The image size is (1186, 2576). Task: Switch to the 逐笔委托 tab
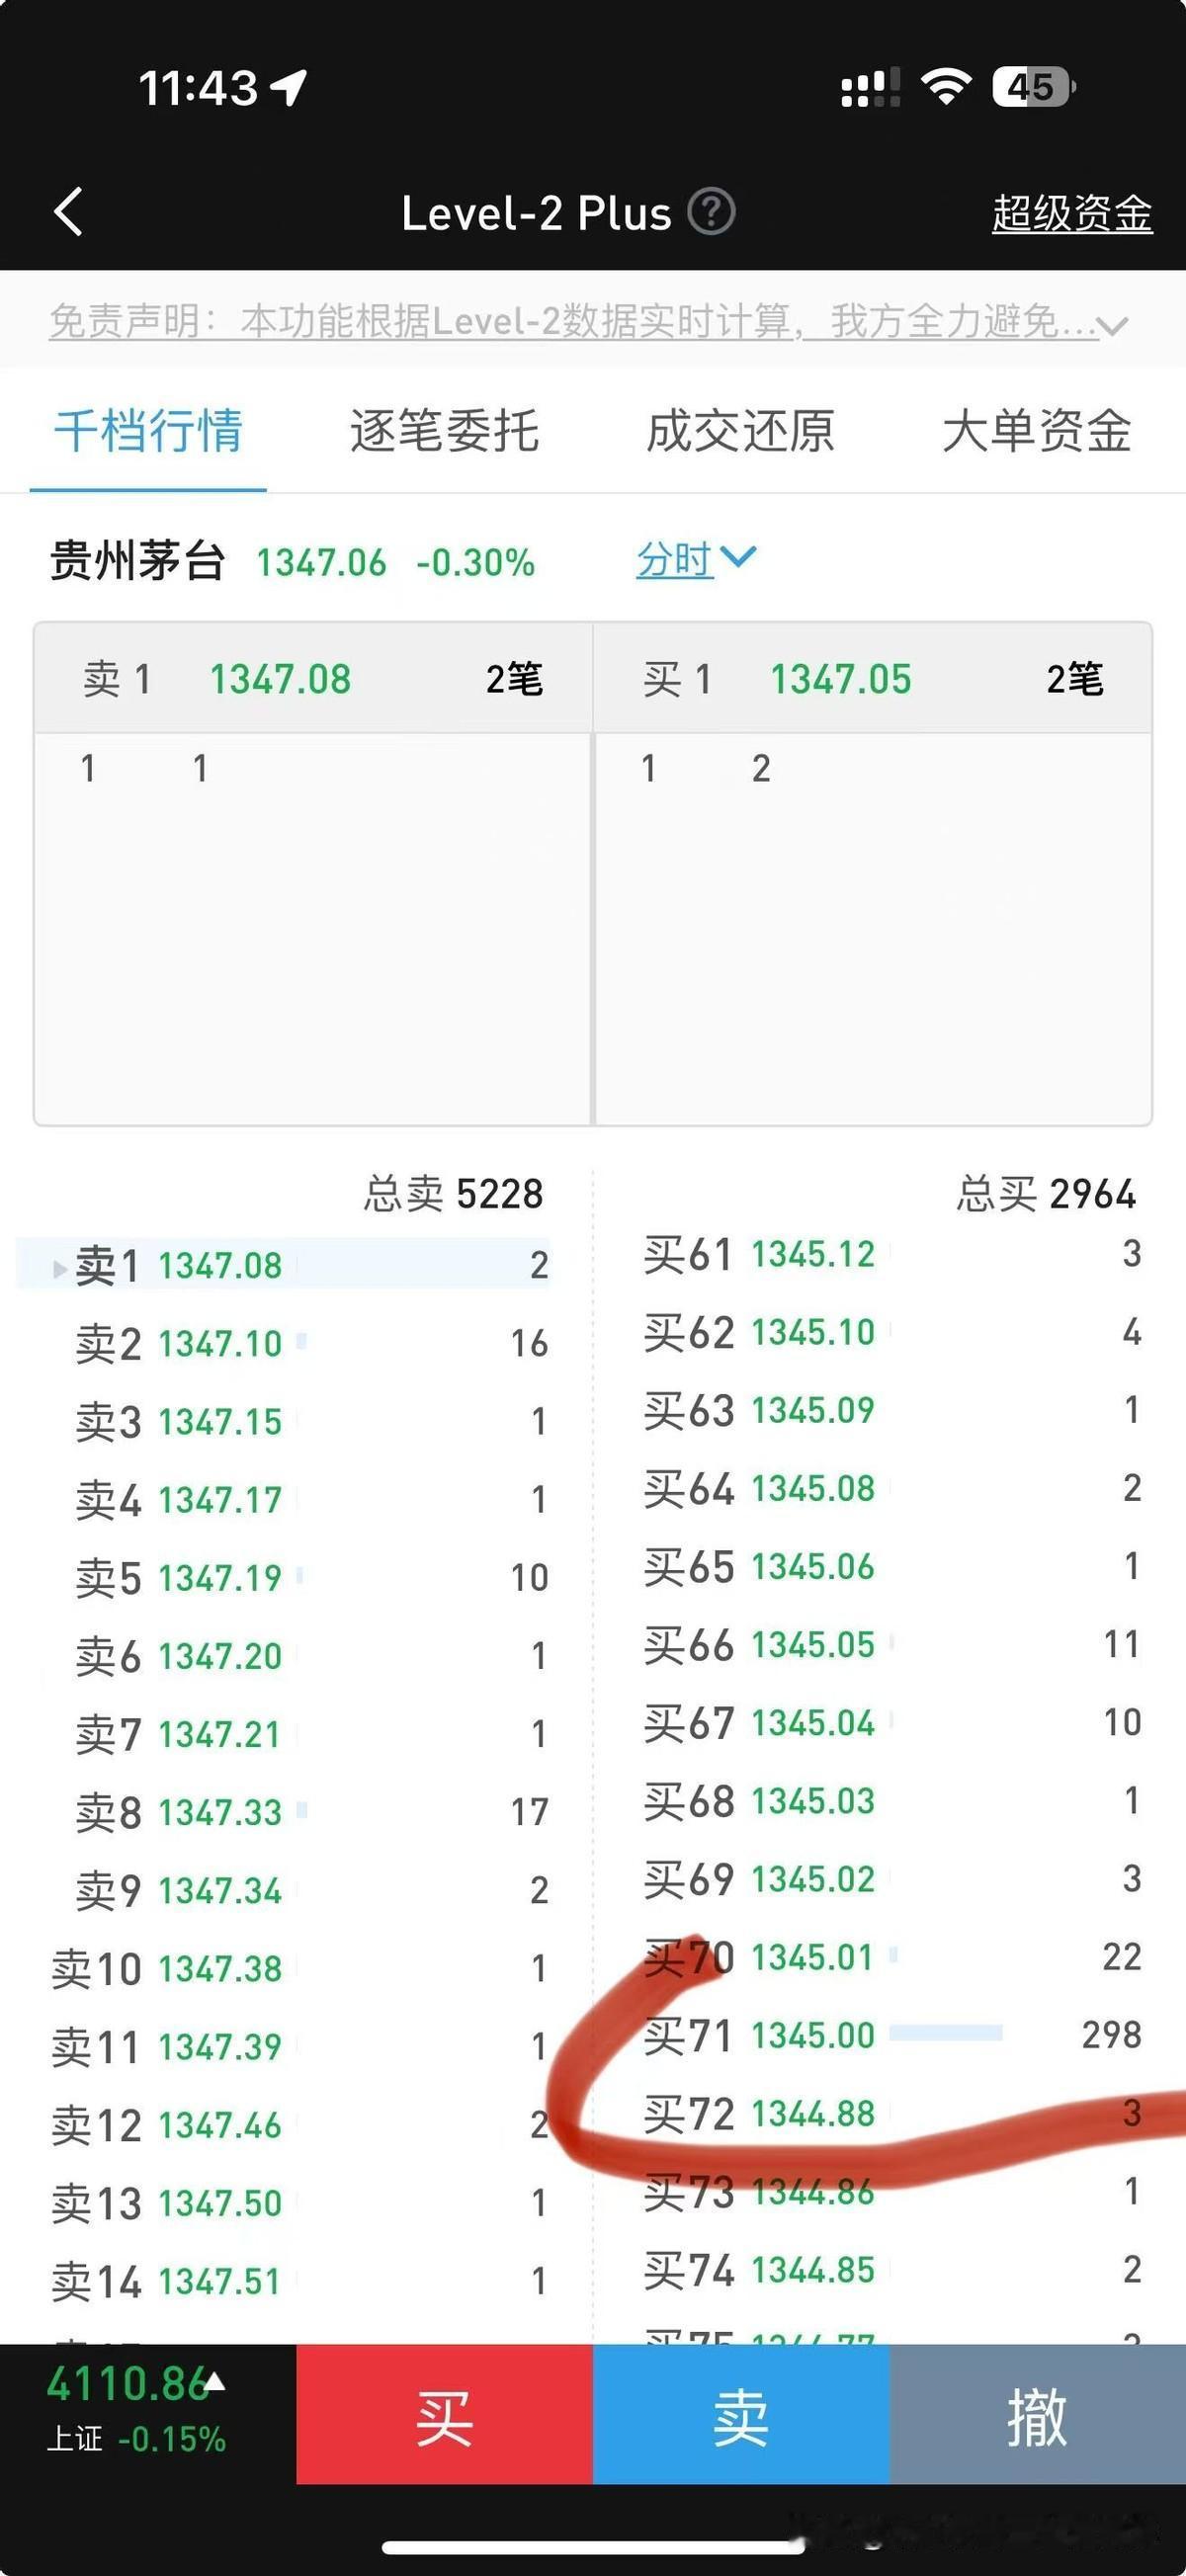pos(444,431)
